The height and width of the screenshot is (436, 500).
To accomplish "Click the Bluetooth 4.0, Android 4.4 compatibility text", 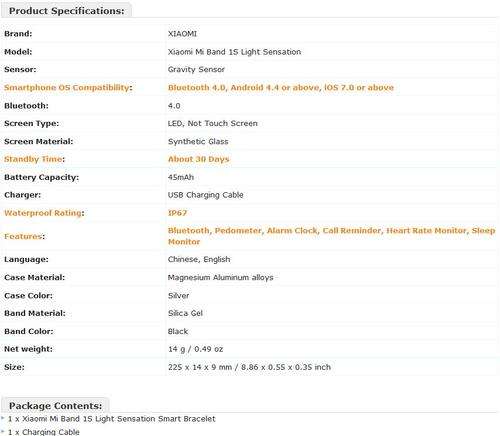I will pyautogui.click(x=281, y=88).
